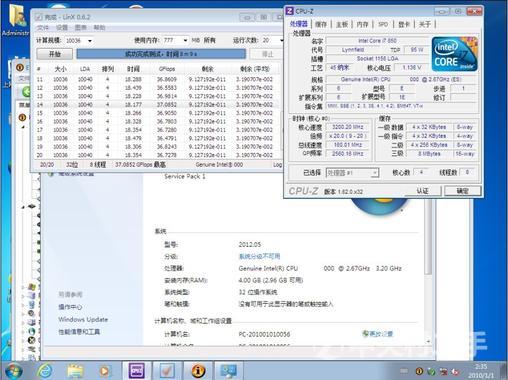Image resolution: width=508 pixels, height=380 pixels.
Task: Click the 时间 column header in LinX
Action: click(x=133, y=69)
